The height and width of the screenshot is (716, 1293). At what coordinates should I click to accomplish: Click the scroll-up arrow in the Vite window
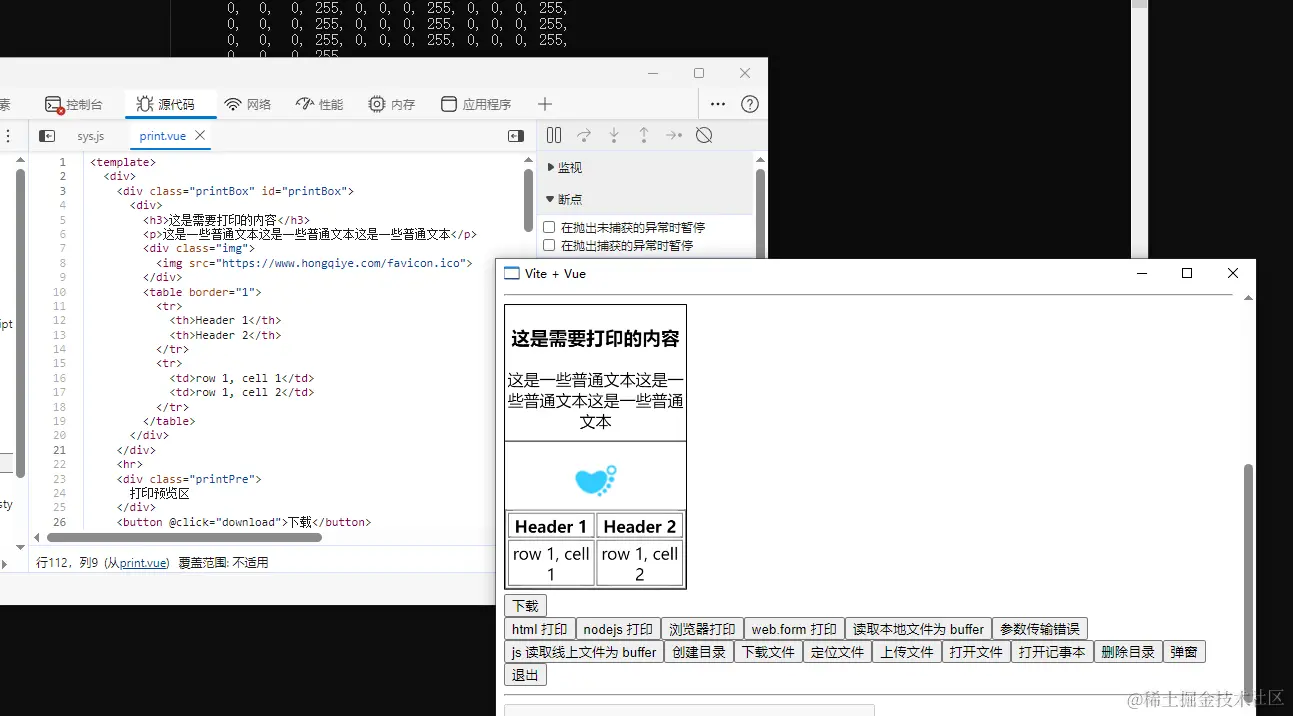(1248, 297)
